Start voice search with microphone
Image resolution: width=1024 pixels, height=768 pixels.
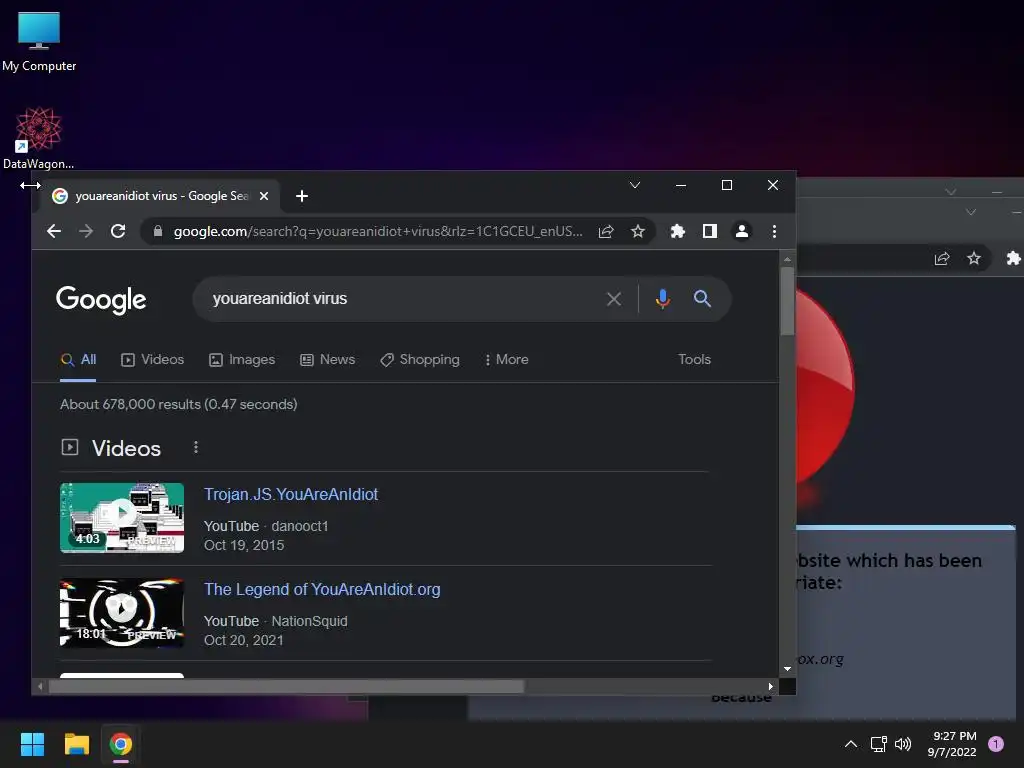click(662, 299)
